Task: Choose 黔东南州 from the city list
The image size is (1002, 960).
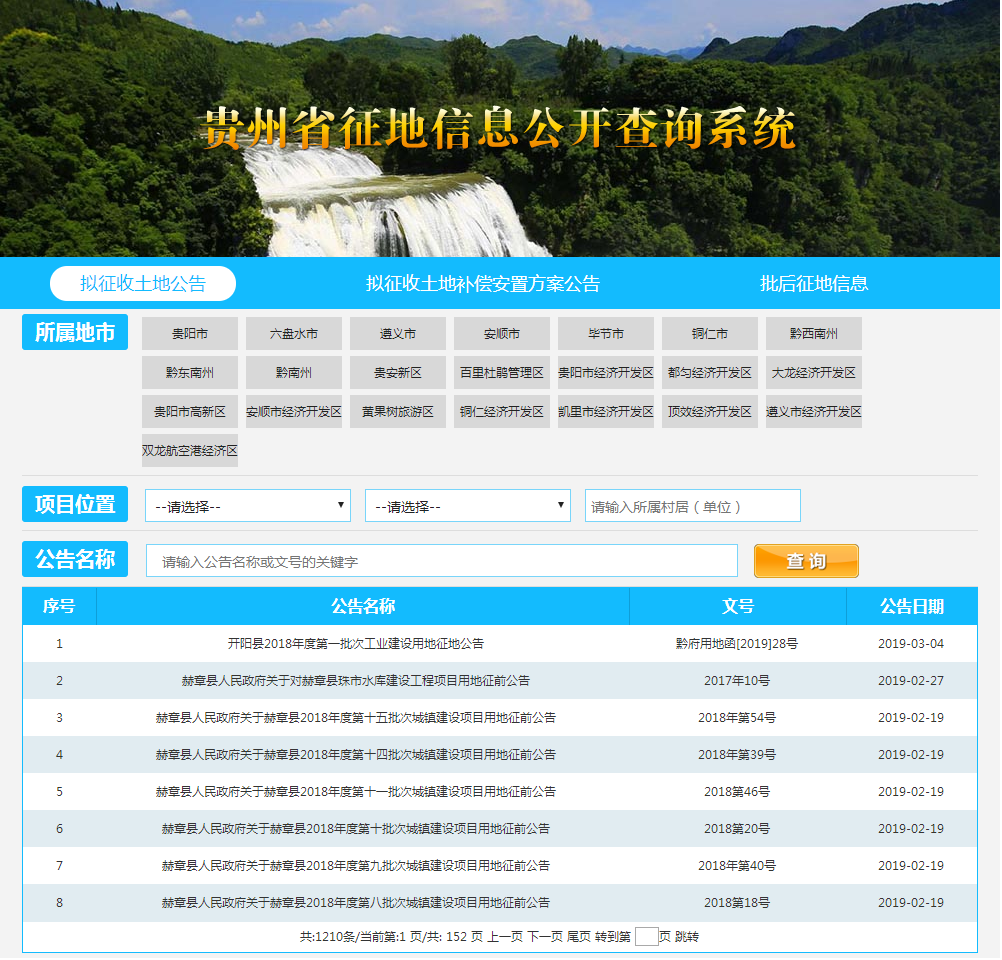Action: [190, 373]
